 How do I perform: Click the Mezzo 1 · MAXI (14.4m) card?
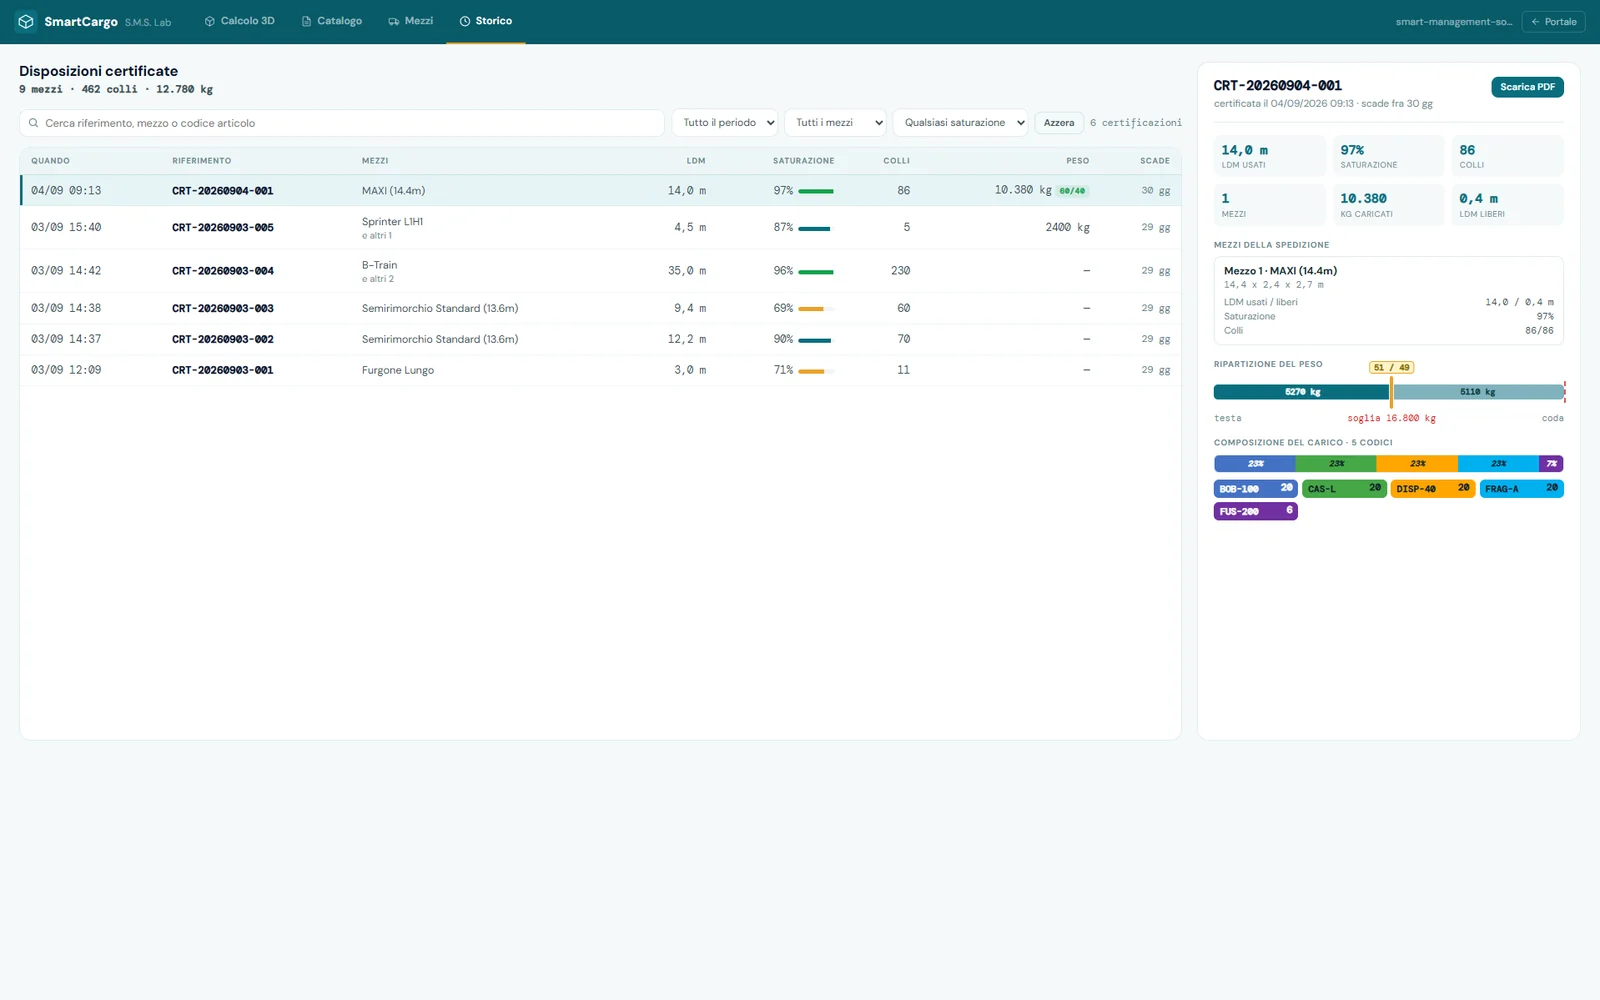1389,300
